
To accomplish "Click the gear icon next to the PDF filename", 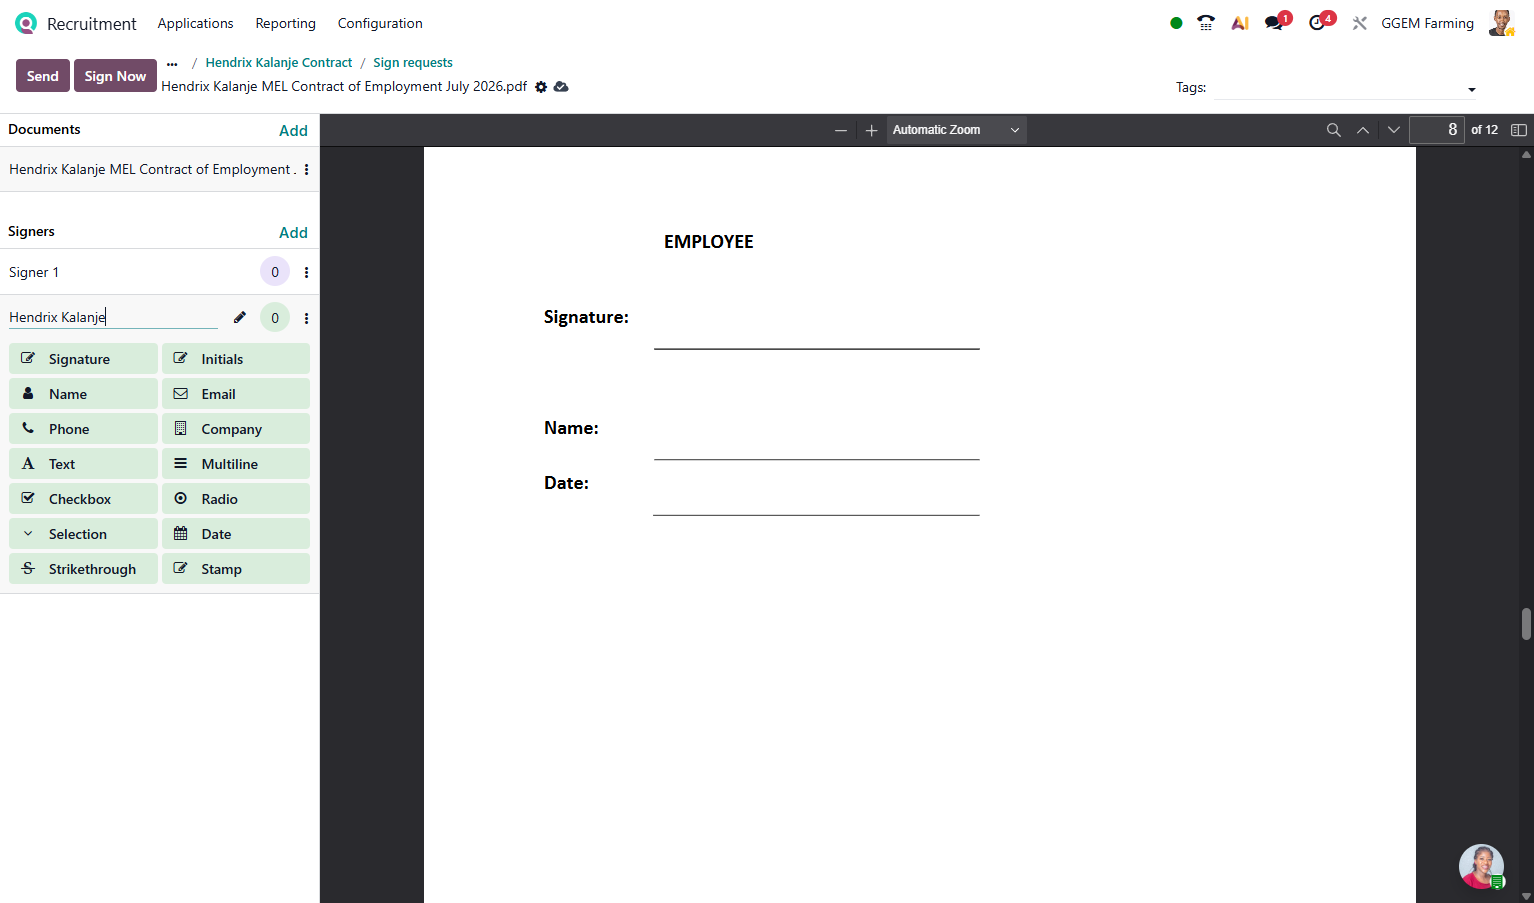I will pyautogui.click(x=541, y=87).
